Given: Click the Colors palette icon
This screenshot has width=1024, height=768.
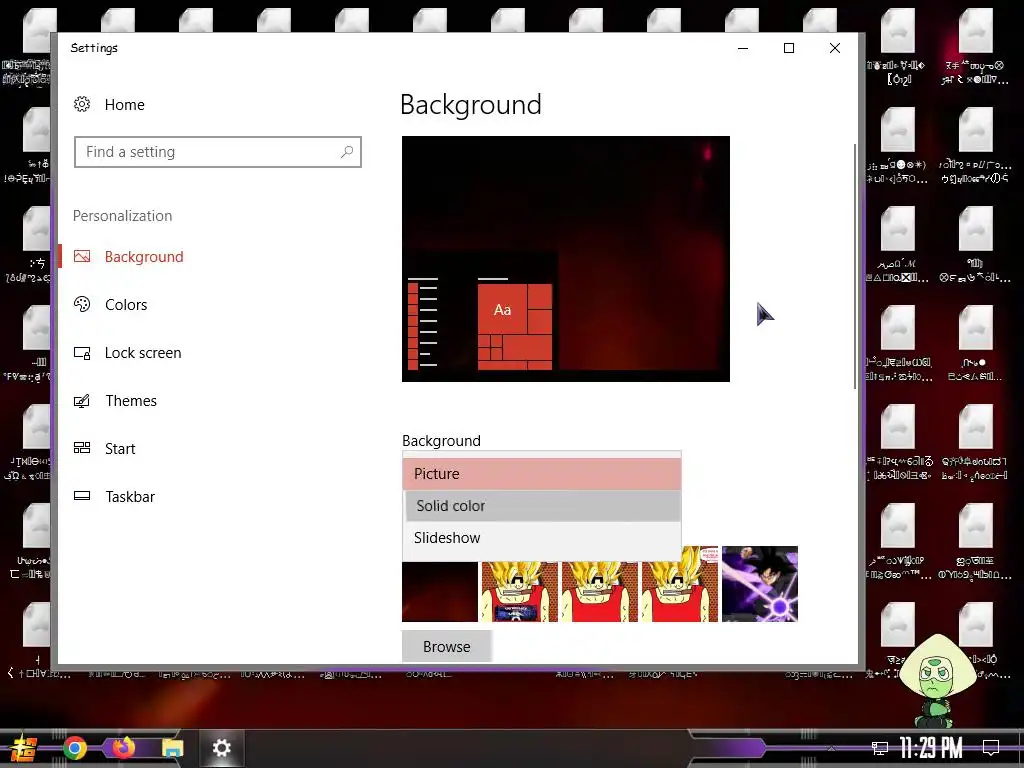Looking at the screenshot, I should 82,304.
